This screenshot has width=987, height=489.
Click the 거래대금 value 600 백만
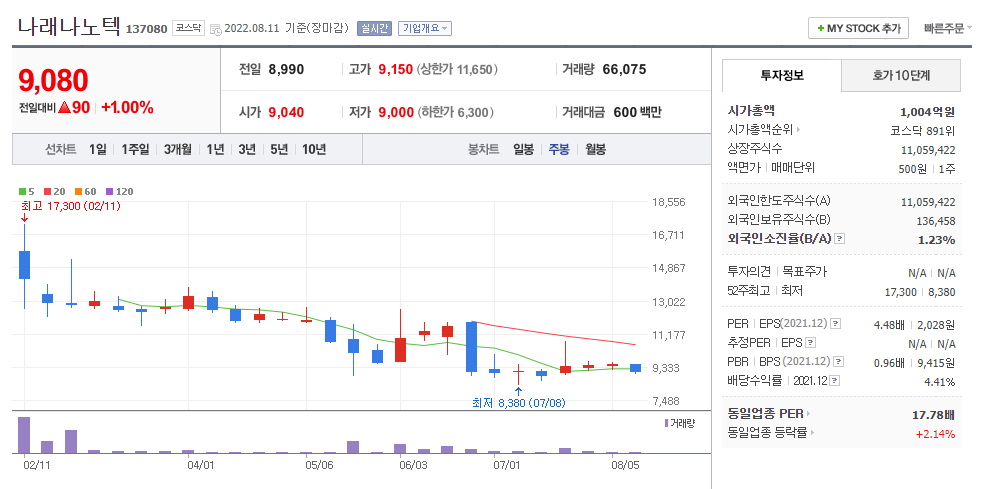(637, 113)
